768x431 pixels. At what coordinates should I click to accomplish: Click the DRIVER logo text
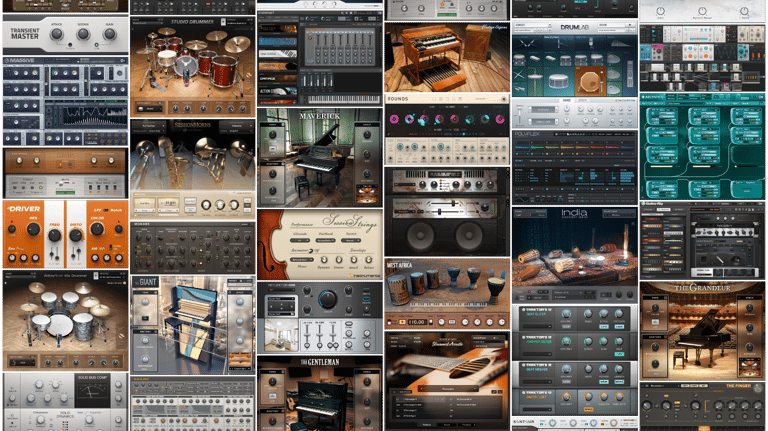click(x=24, y=209)
